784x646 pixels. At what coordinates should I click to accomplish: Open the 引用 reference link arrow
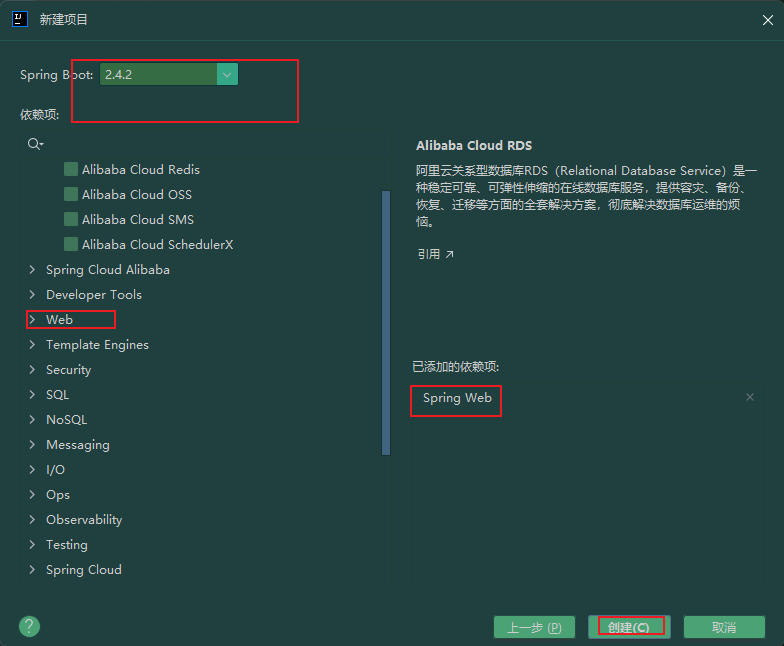[450, 254]
